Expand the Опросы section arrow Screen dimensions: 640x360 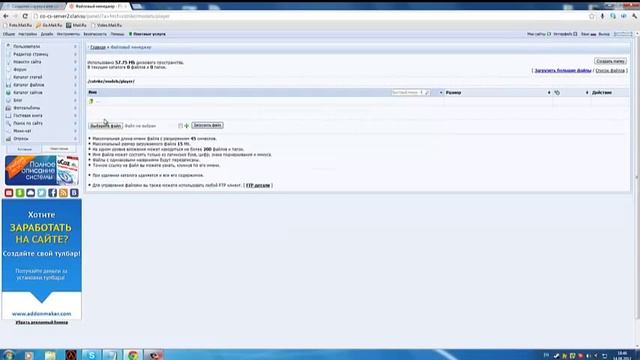(76, 138)
